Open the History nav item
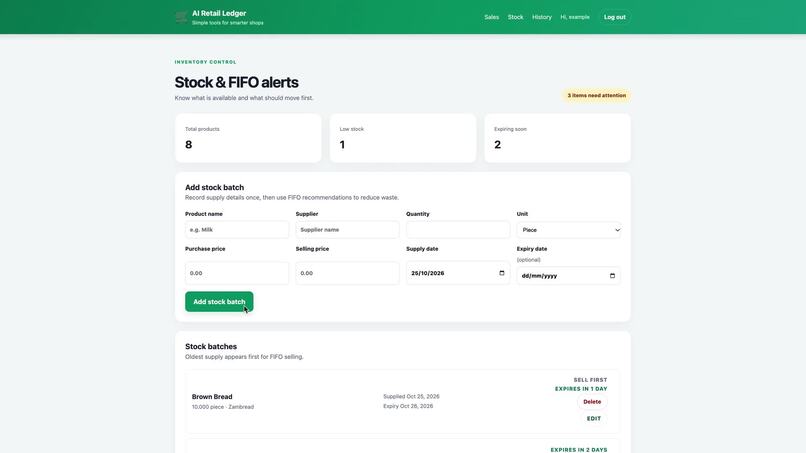The width and height of the screenshot is (806, 453). point(542,17)
